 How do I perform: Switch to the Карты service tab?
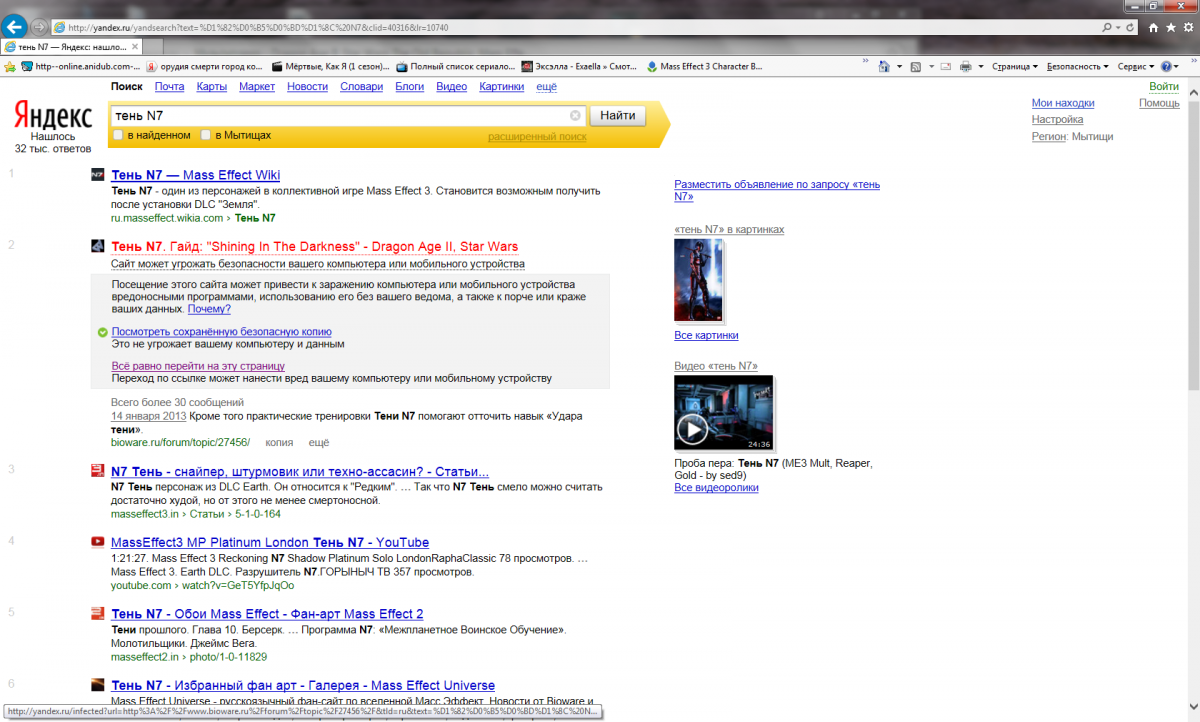pos(212,87)
